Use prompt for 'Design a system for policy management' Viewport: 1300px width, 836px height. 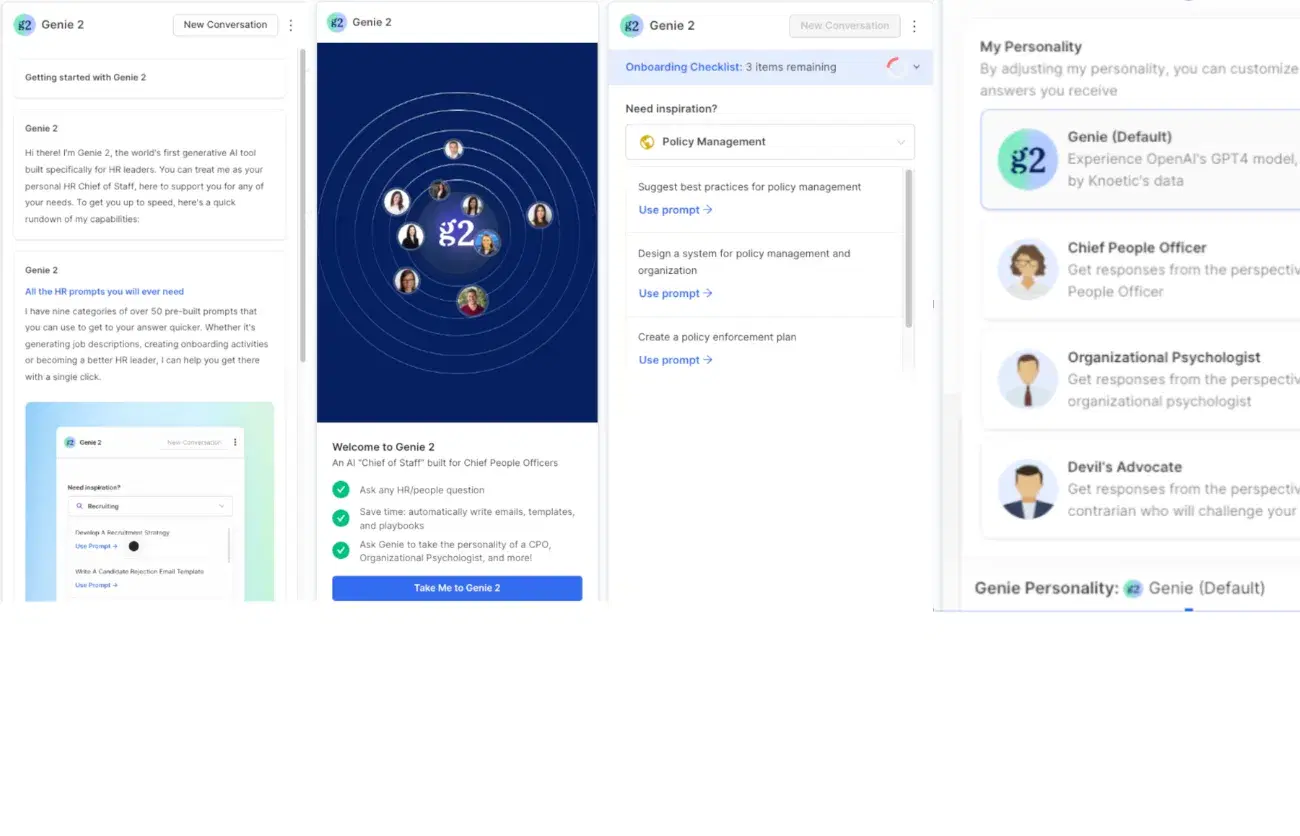675,294
